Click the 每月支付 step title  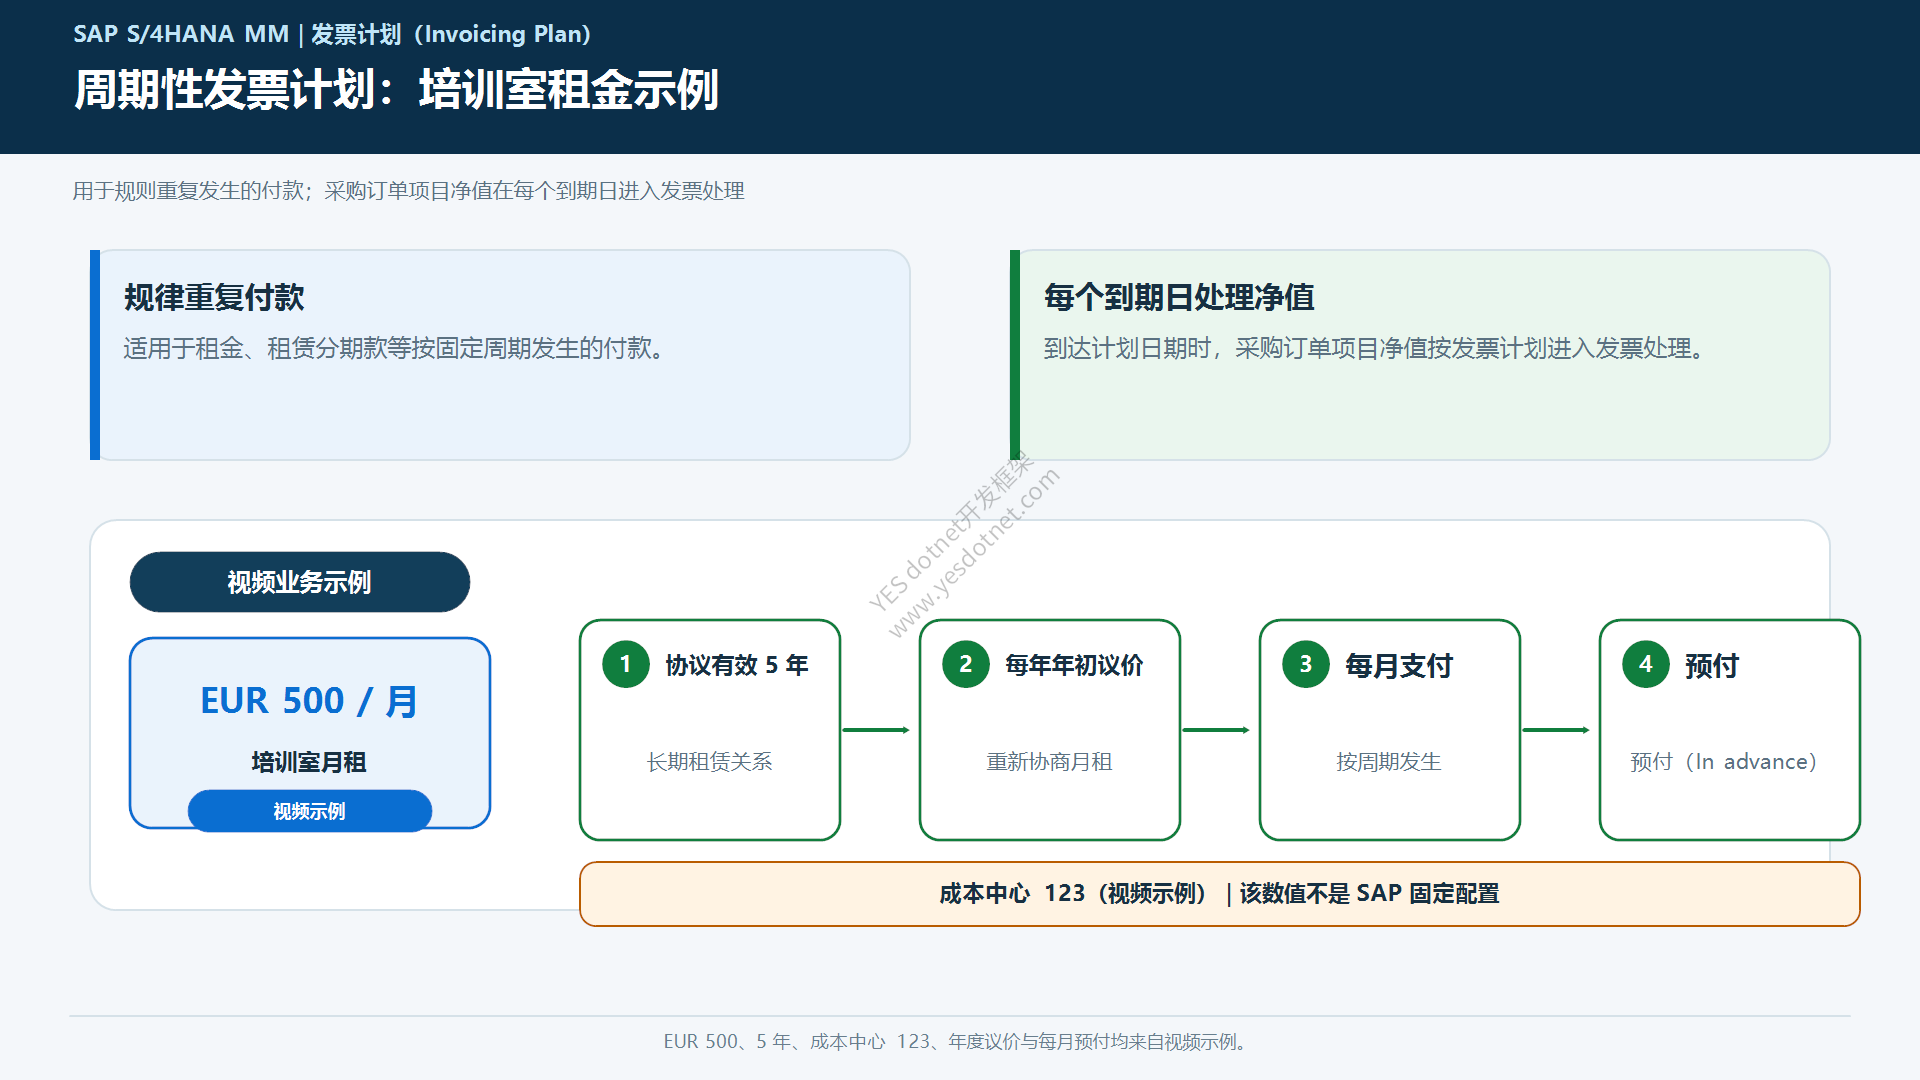tap(1399, 665)
